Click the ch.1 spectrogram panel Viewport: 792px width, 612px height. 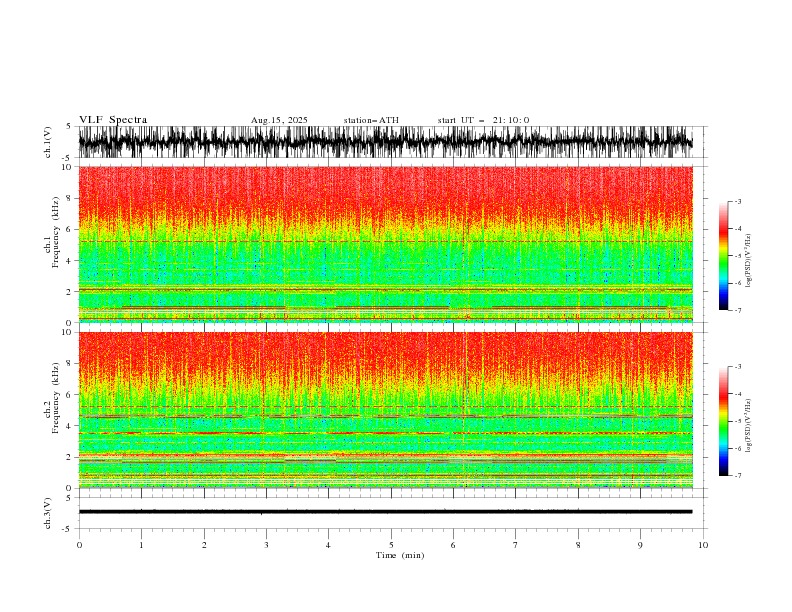click(385, 244)
